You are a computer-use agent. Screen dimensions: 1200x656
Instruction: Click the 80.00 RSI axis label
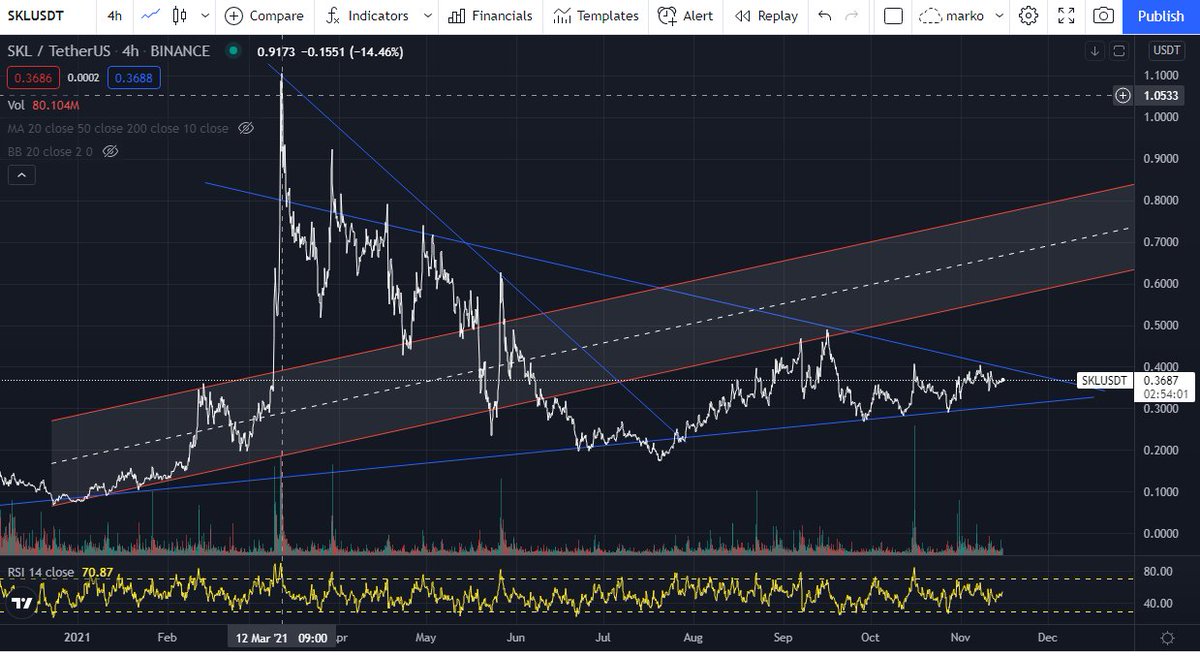click(1157, 573)
